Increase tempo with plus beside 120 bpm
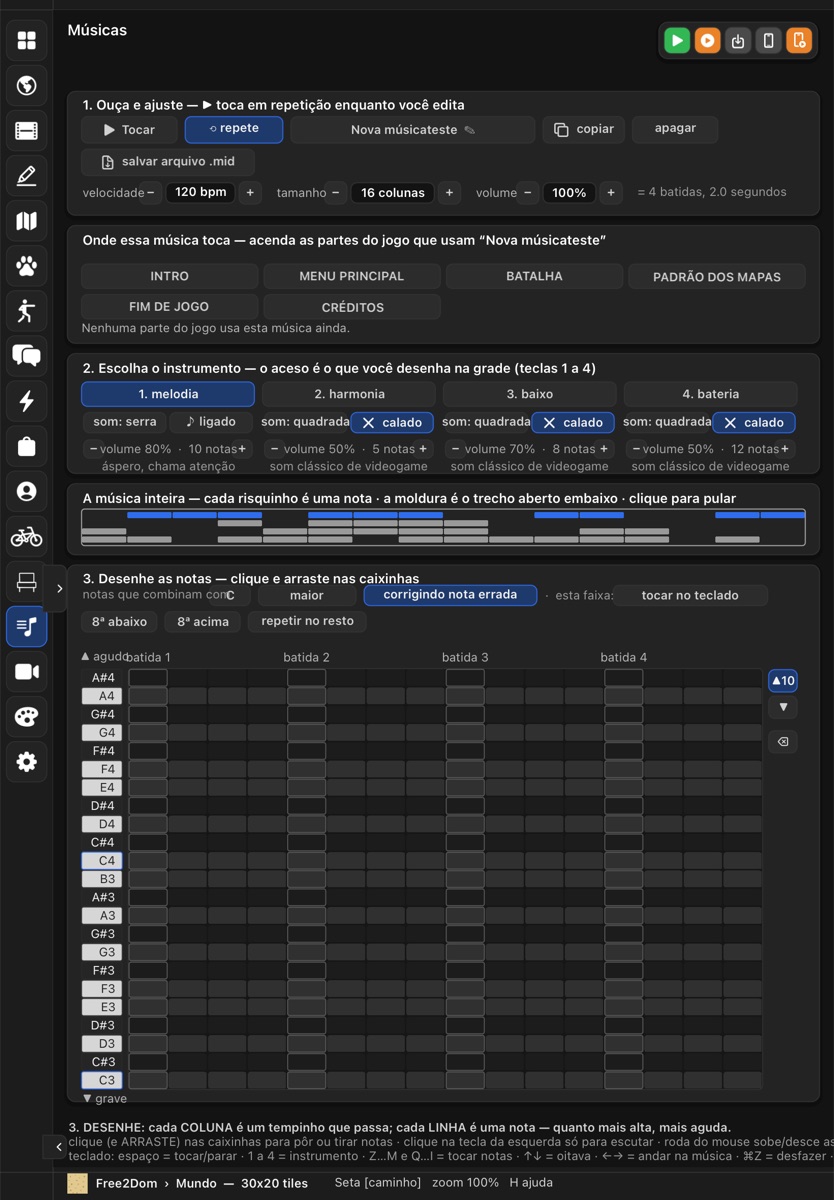The height and width of the screenshot is (1200, 834). (x=250, y=192)
